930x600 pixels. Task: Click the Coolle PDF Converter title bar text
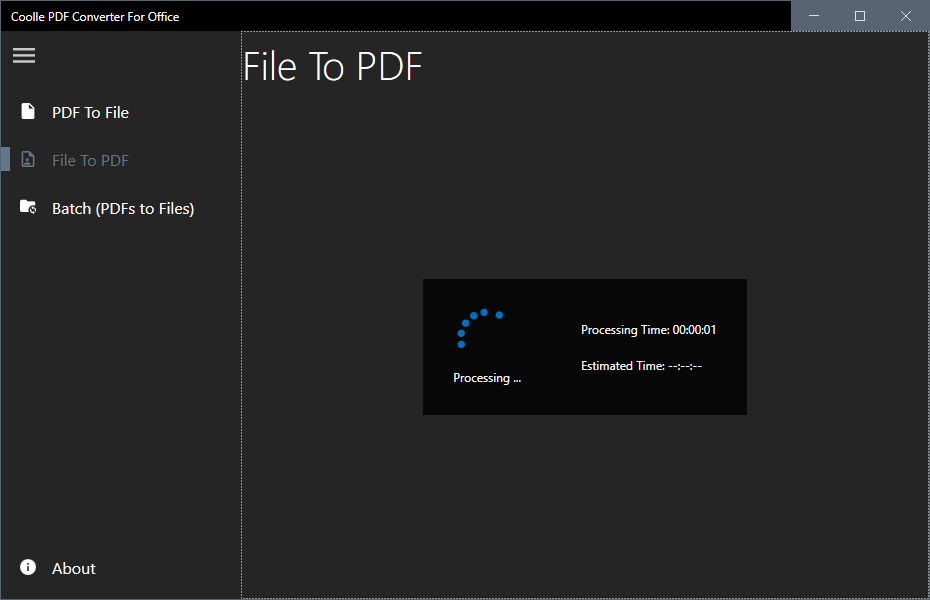(x=95, y=16)
